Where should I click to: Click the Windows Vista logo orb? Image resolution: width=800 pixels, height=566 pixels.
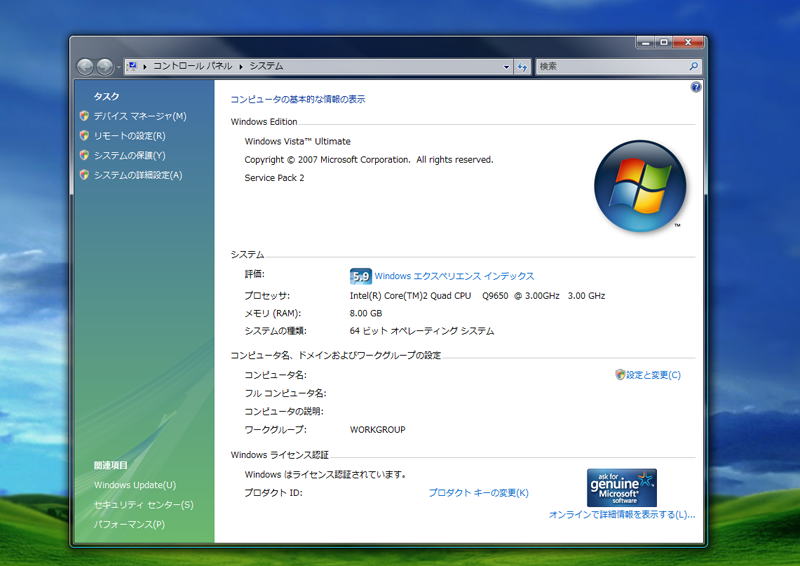tap(640, 186)
